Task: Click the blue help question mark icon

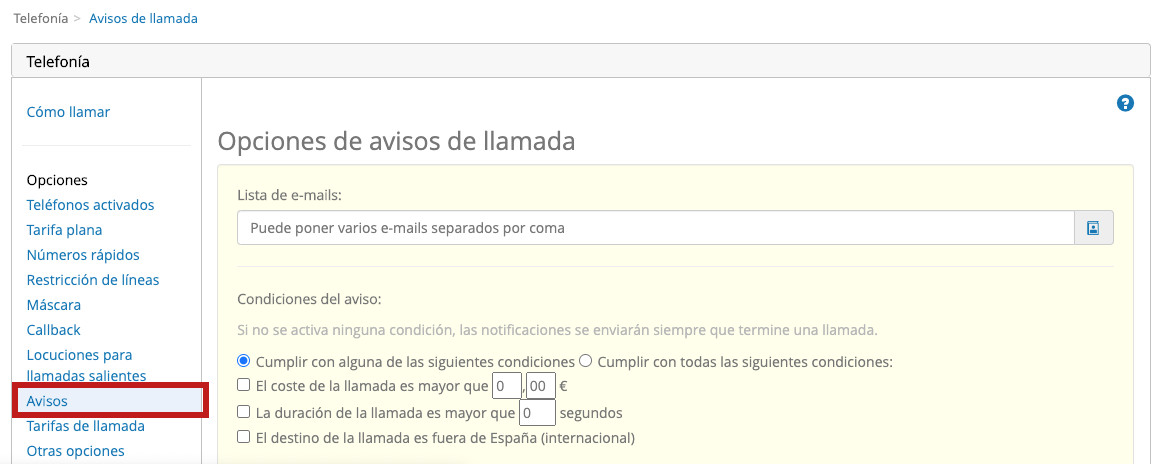Action: click(x=1125, y=103)
